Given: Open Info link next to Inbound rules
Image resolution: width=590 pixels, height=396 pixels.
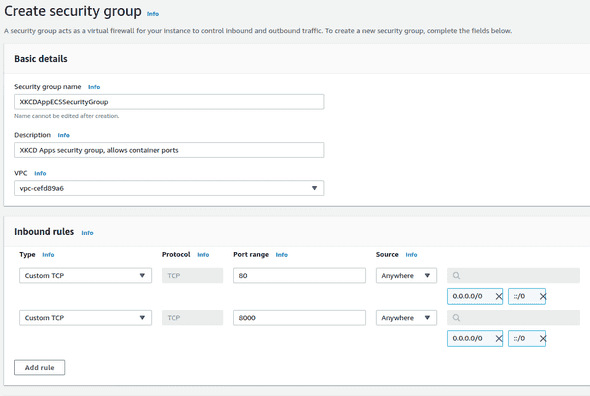Looking at the screenshot, I should (87, 233).
